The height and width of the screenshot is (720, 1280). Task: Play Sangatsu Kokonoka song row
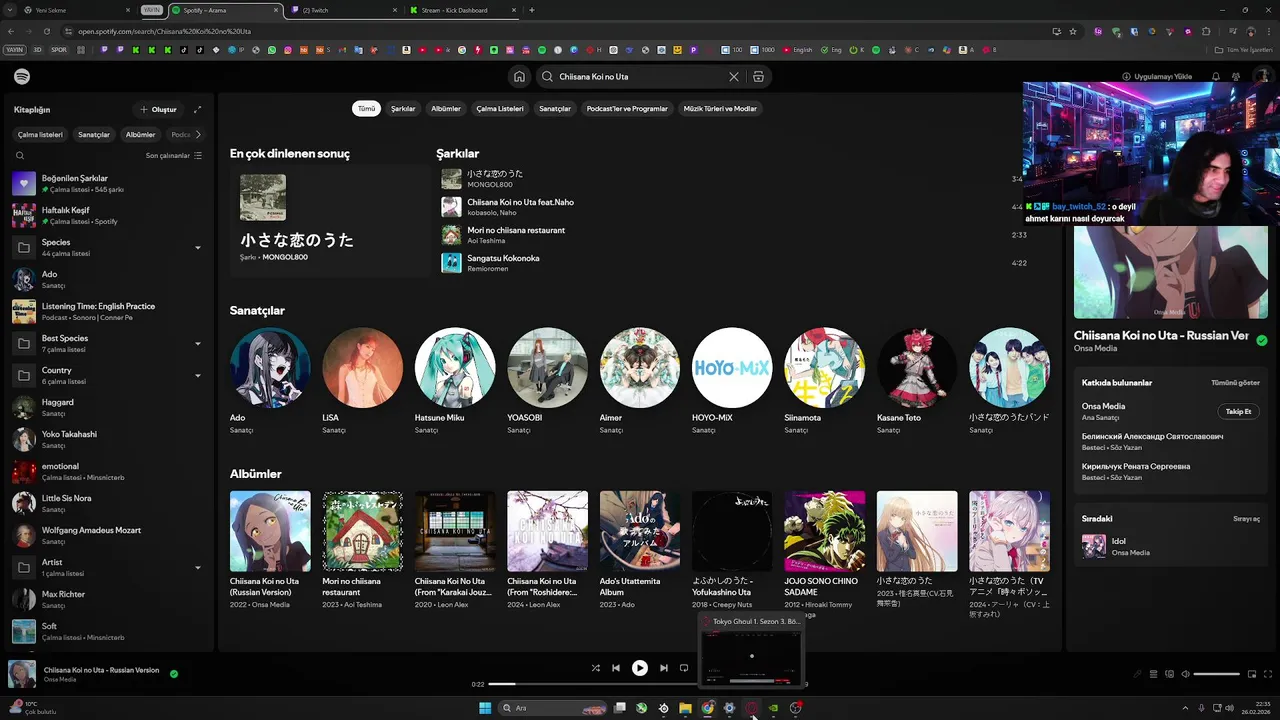tap(735, 263)
